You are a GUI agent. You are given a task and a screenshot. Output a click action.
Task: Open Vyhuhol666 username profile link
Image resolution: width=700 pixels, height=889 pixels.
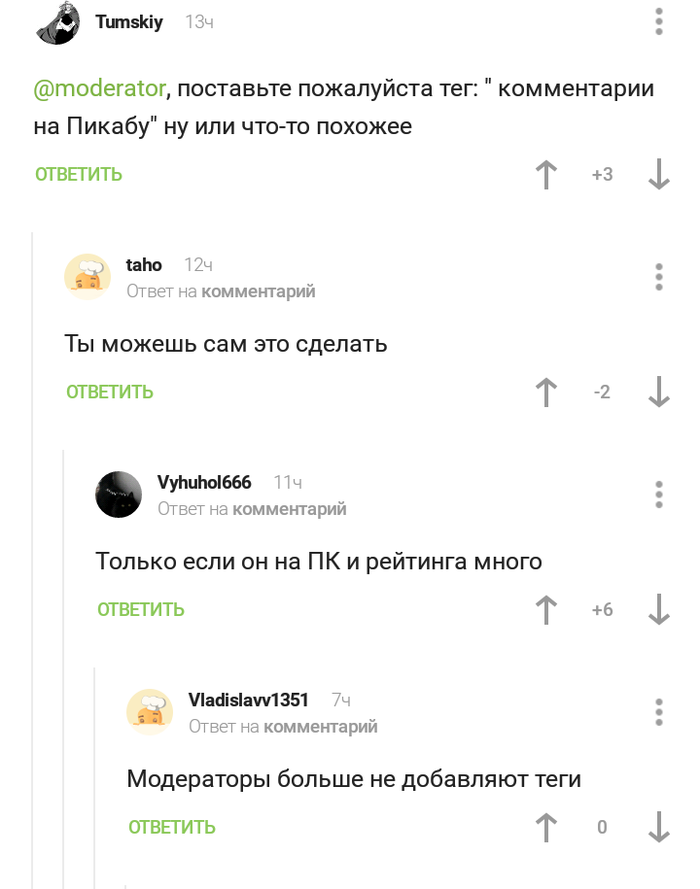204,483
